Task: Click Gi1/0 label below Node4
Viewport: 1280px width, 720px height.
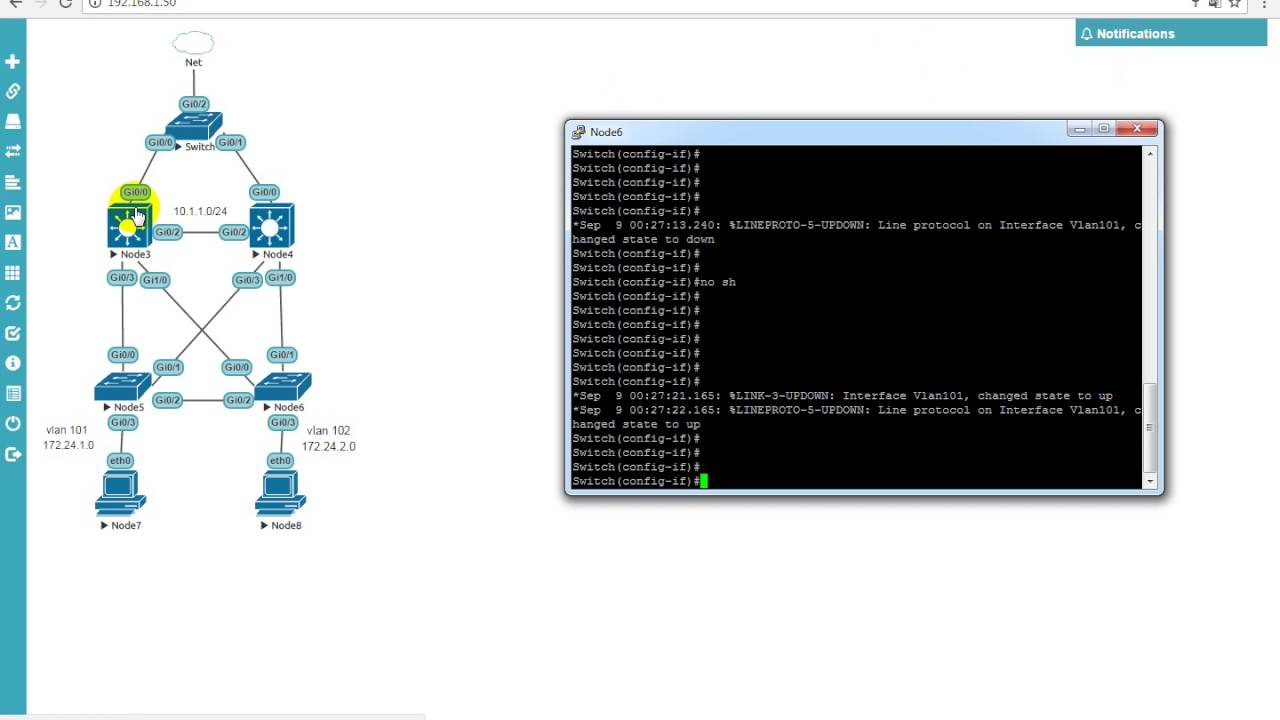Action: (x=281, y=277)
